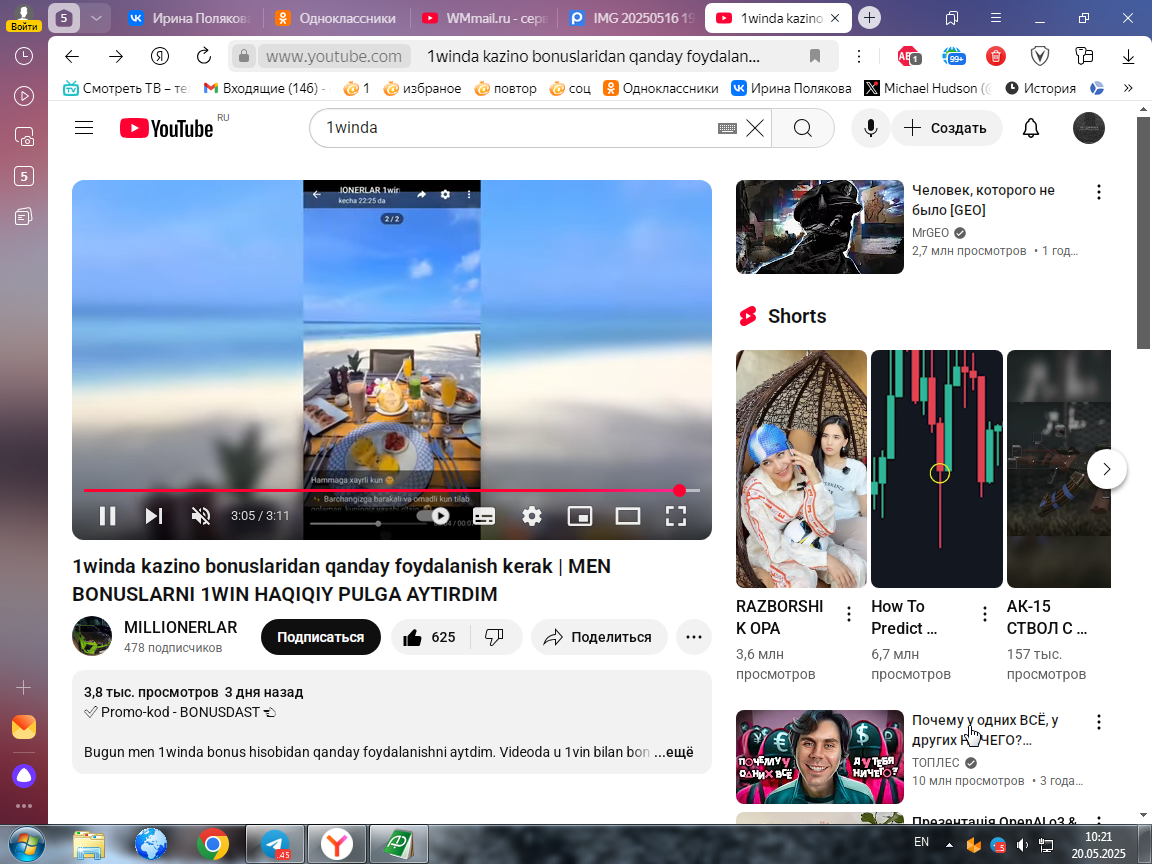The image size is (1152, 864).
Task: Subscribe with the Подписаться button
Action: click(x=320, y=637)
